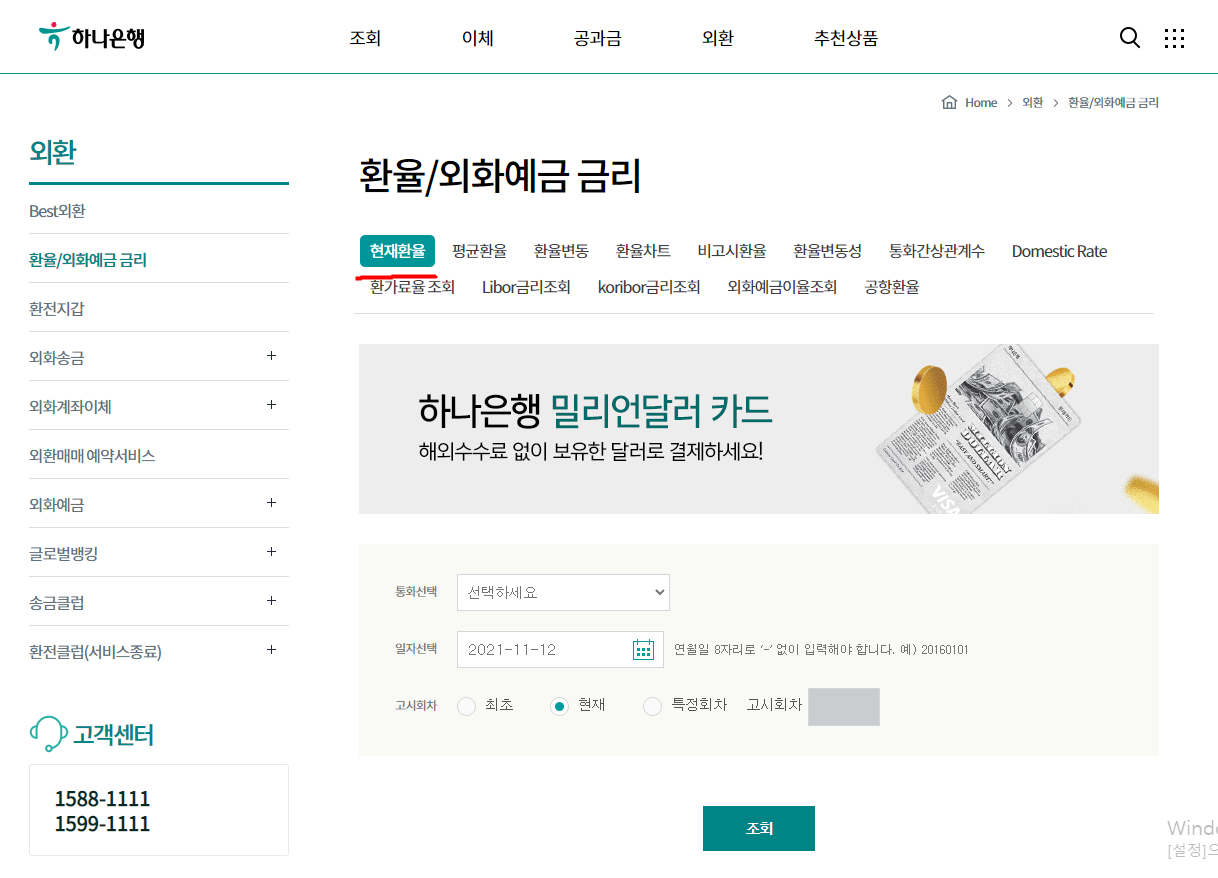Expand the 글로벌뱅킹 sidebar menu
This screenshot has width=1218, height=878.
[x=271, y=552]
